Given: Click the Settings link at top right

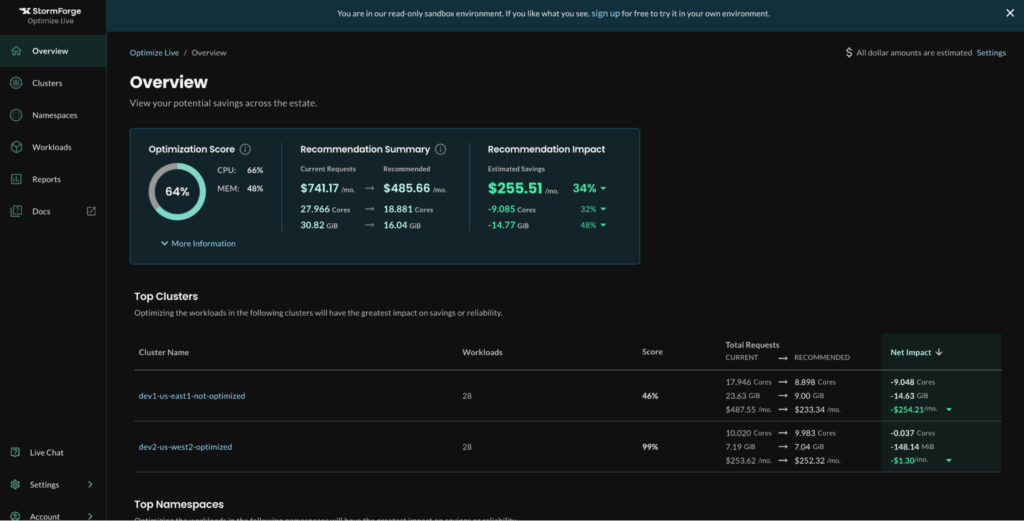Looking at the screenshot, I should [991, 53].
